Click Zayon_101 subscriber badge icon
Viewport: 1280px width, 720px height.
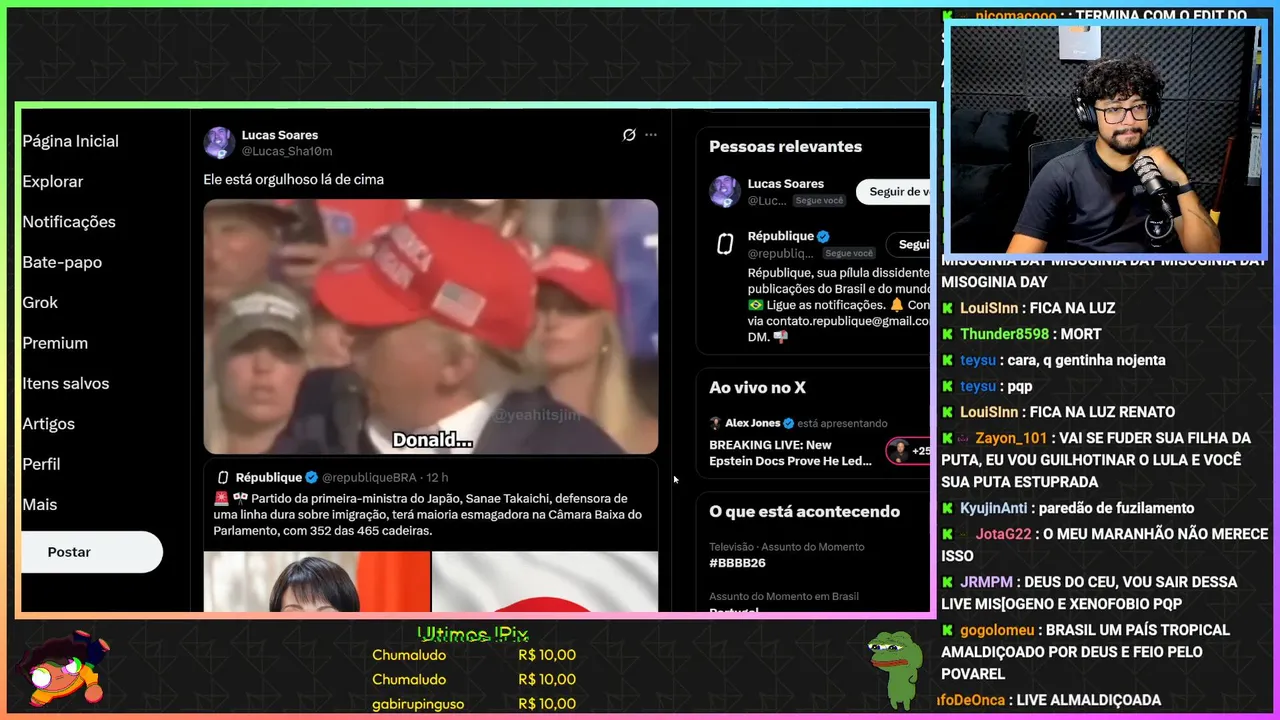(964, 438)
